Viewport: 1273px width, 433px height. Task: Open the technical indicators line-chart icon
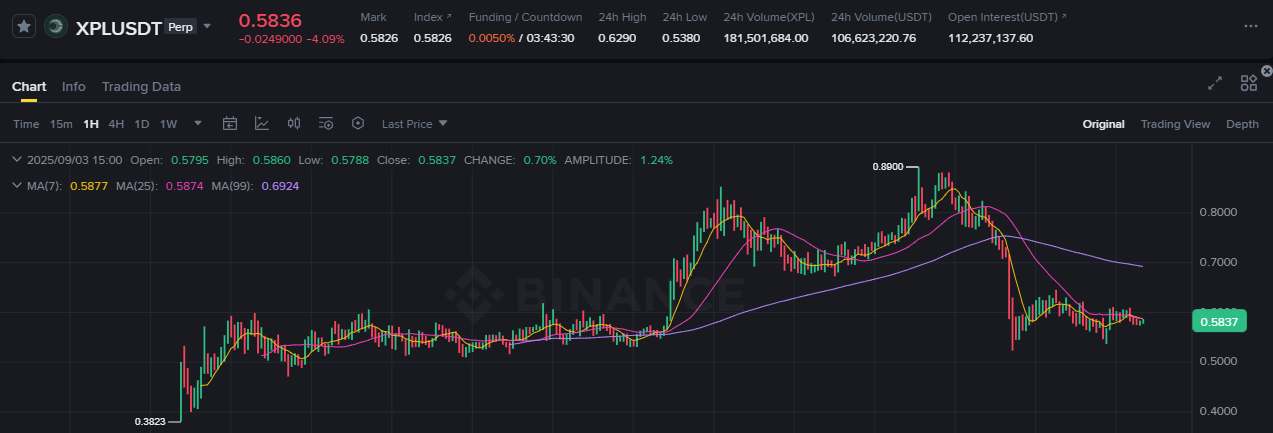(x=262, y=124)
